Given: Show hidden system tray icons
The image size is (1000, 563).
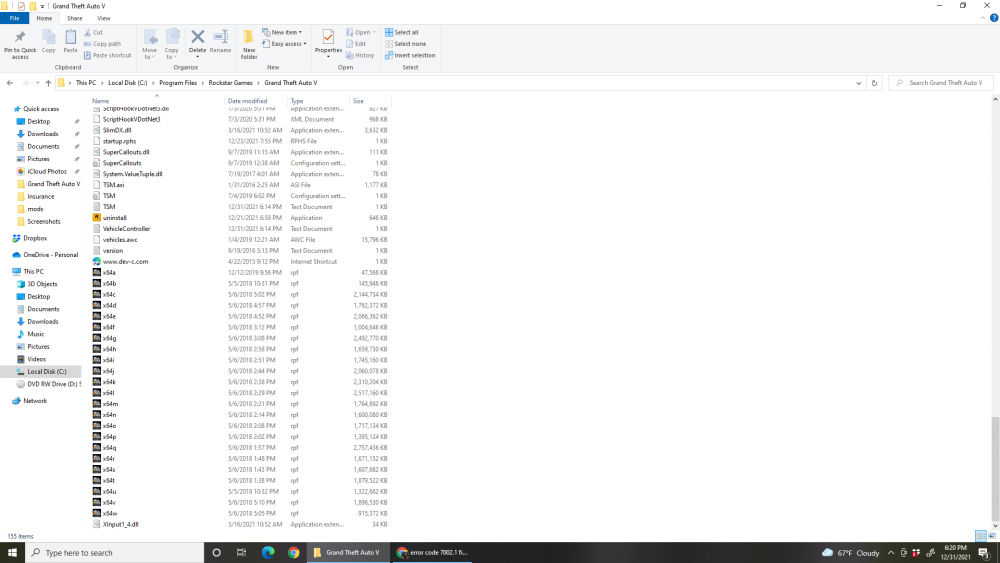Looking at the screenshot, I should pos(891,553).
